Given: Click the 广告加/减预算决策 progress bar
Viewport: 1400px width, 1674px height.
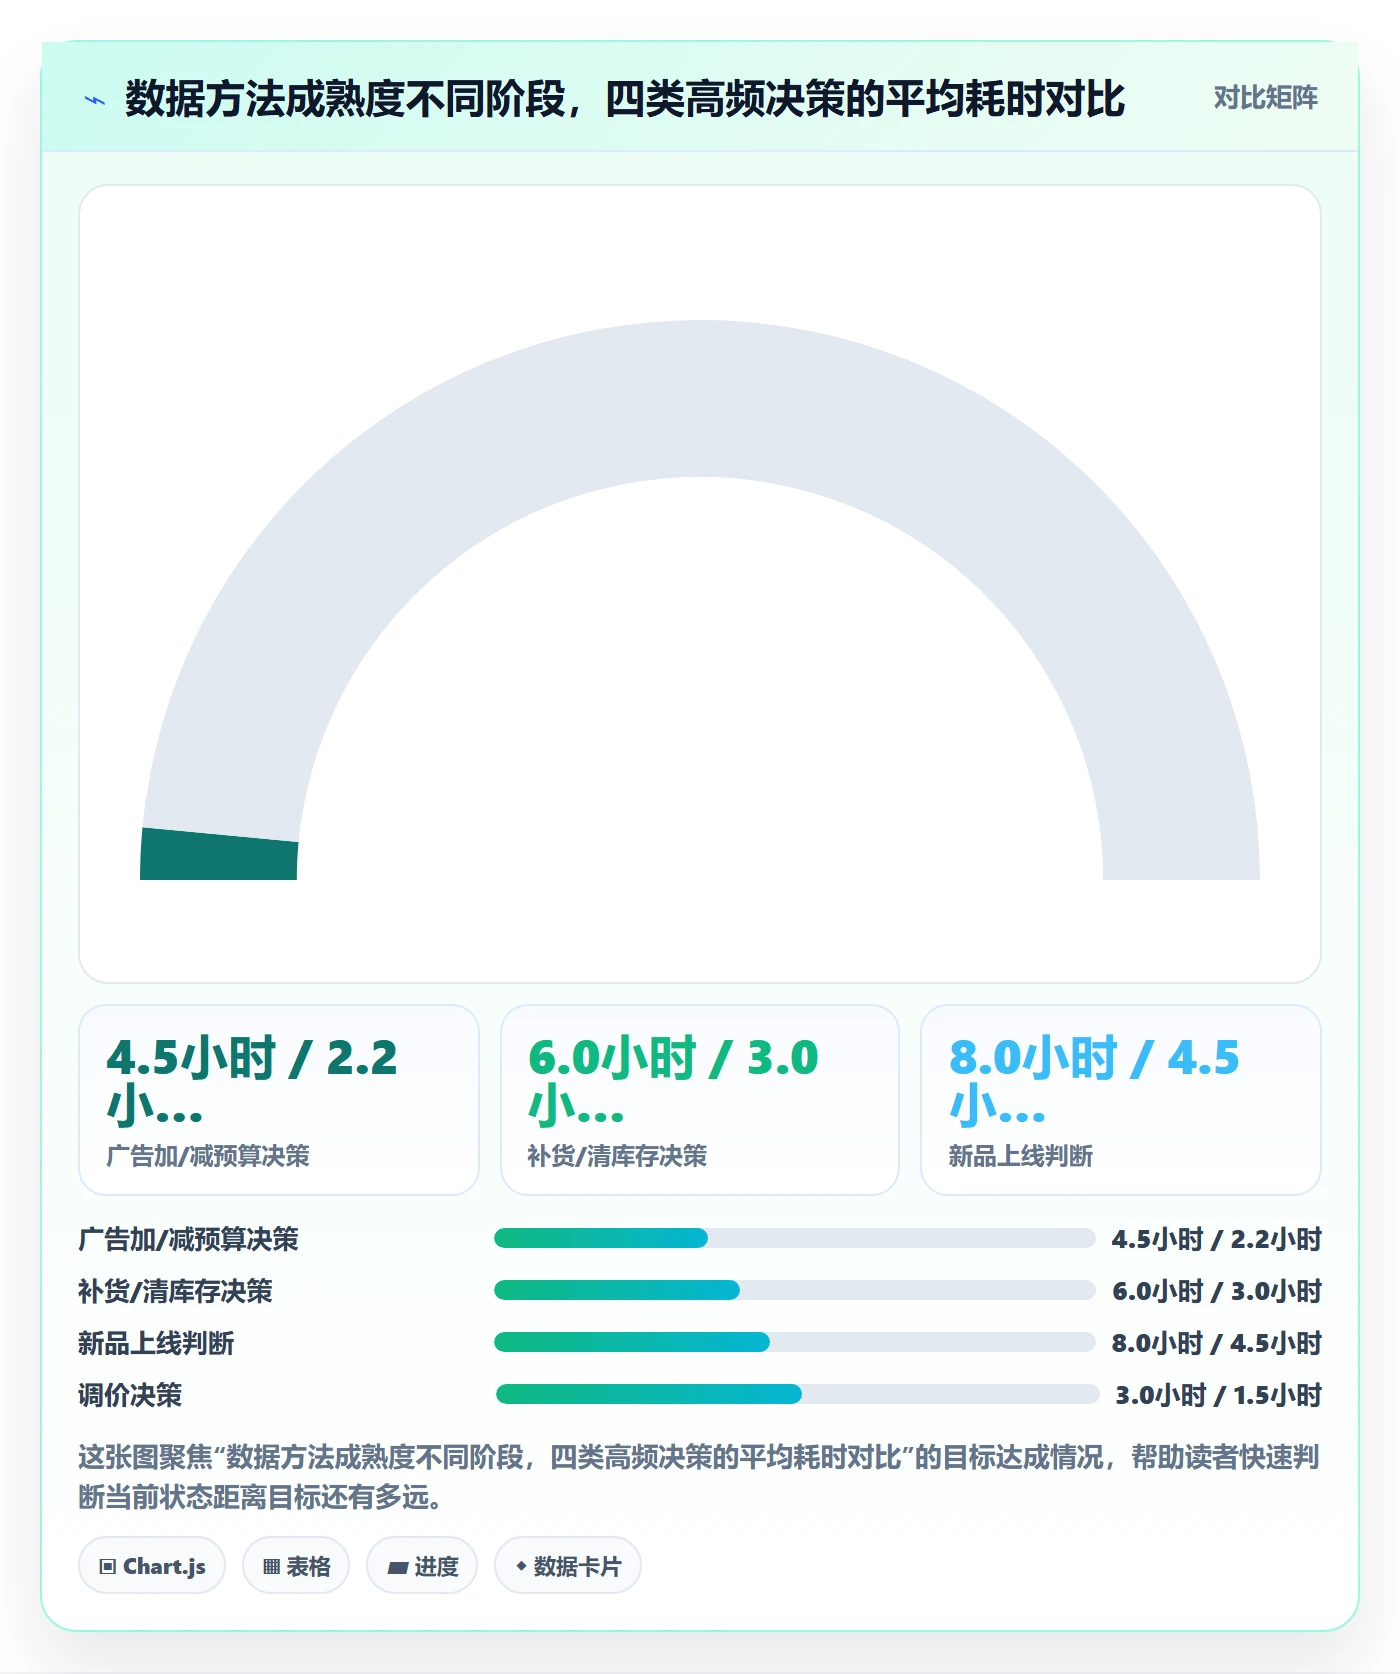Looking at the screenshot, I should tap(795, 1238).
